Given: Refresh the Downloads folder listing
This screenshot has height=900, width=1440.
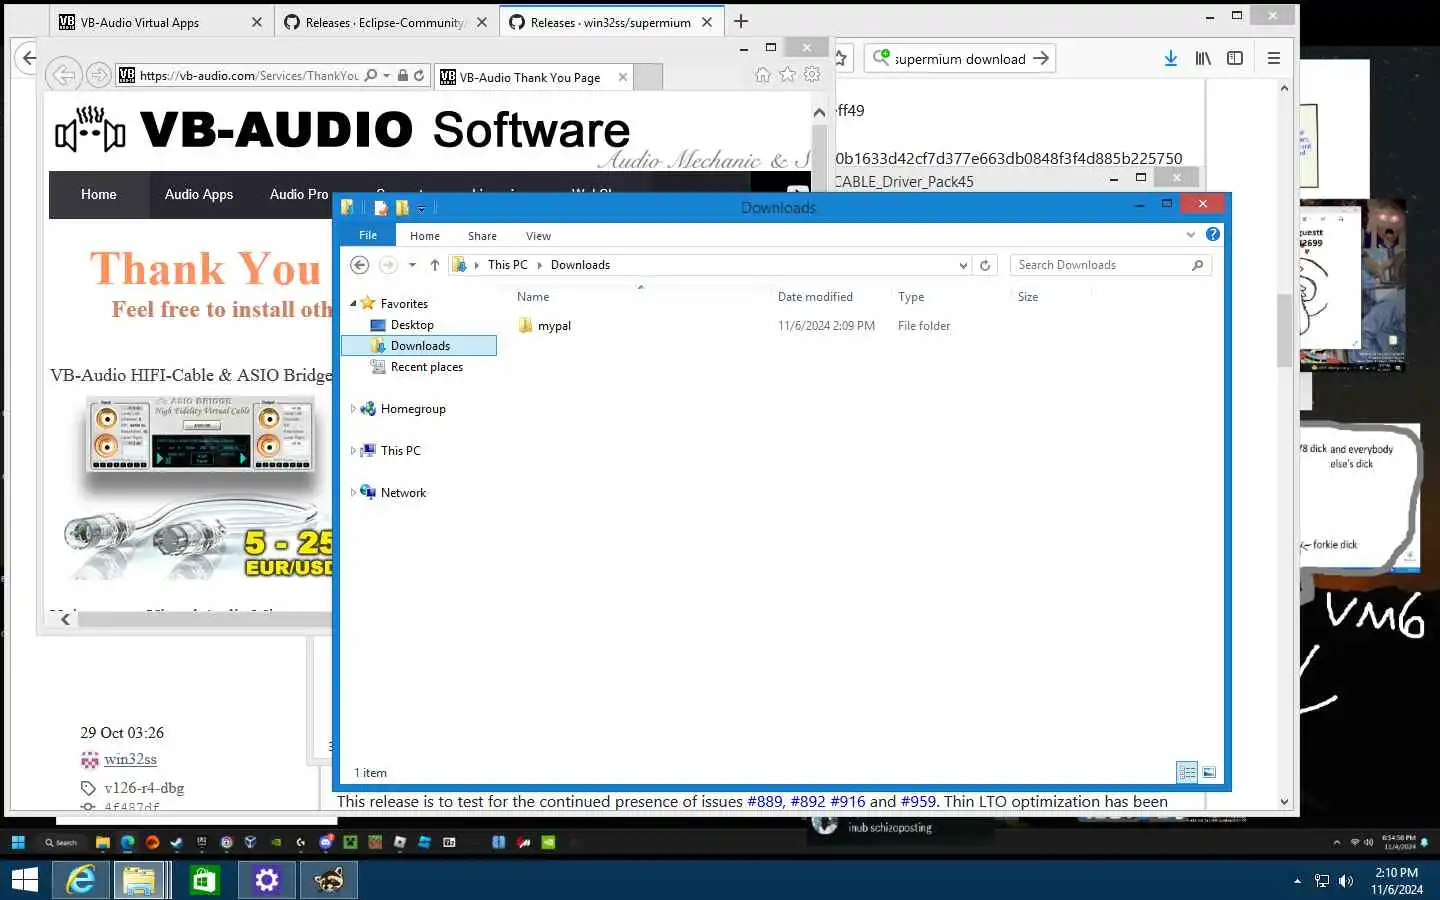Looking at the screenshot, I should [985, 265].
